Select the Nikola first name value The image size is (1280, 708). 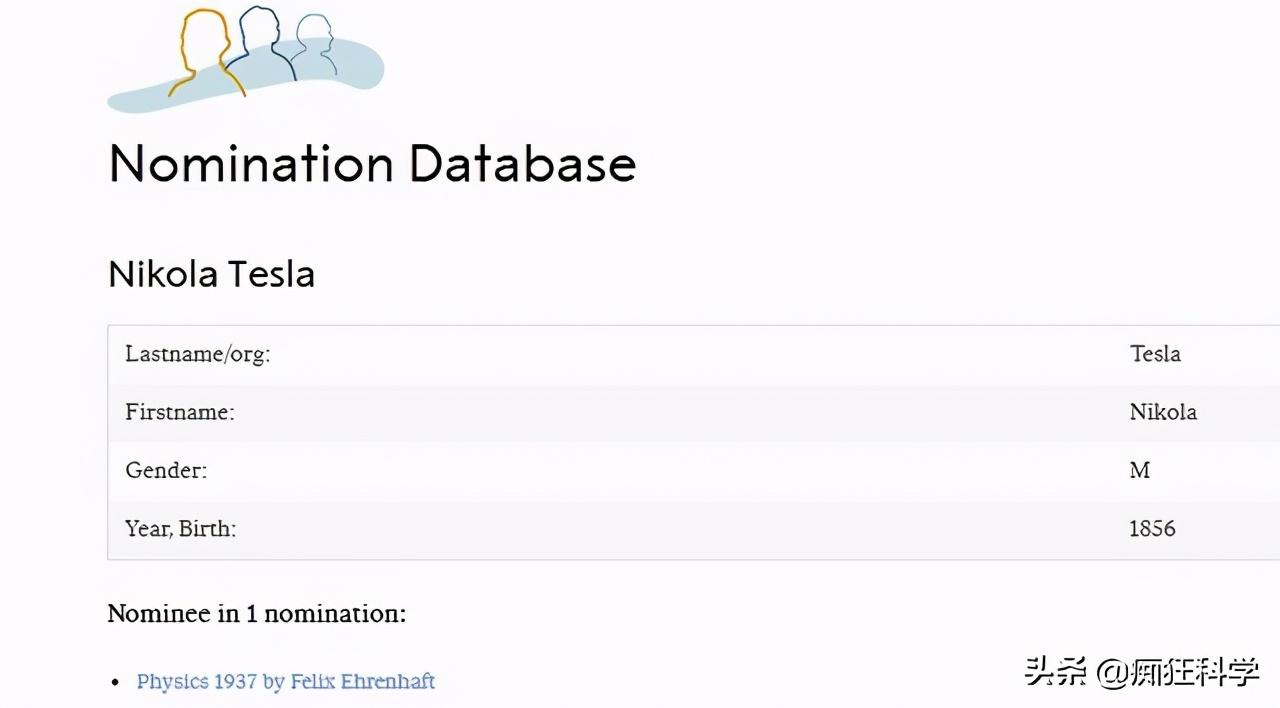pos(1163,412)
